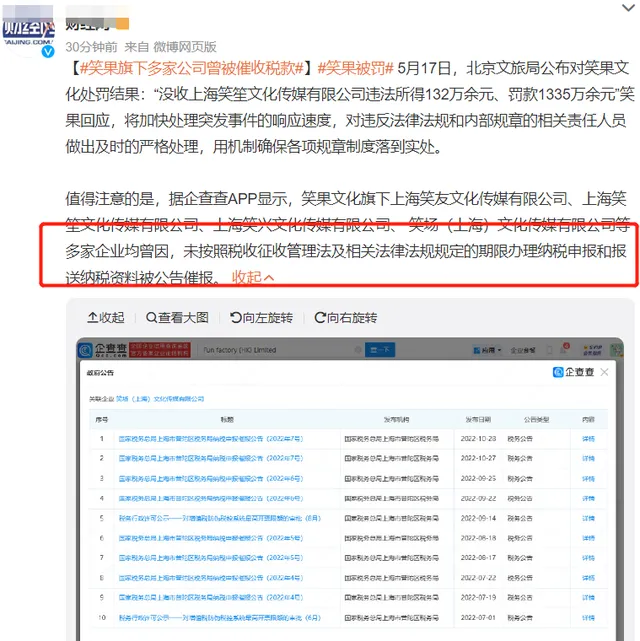Click the up-arrow icon beside image 收起
The width and height of the screenshot is (640, 641).
92,318
